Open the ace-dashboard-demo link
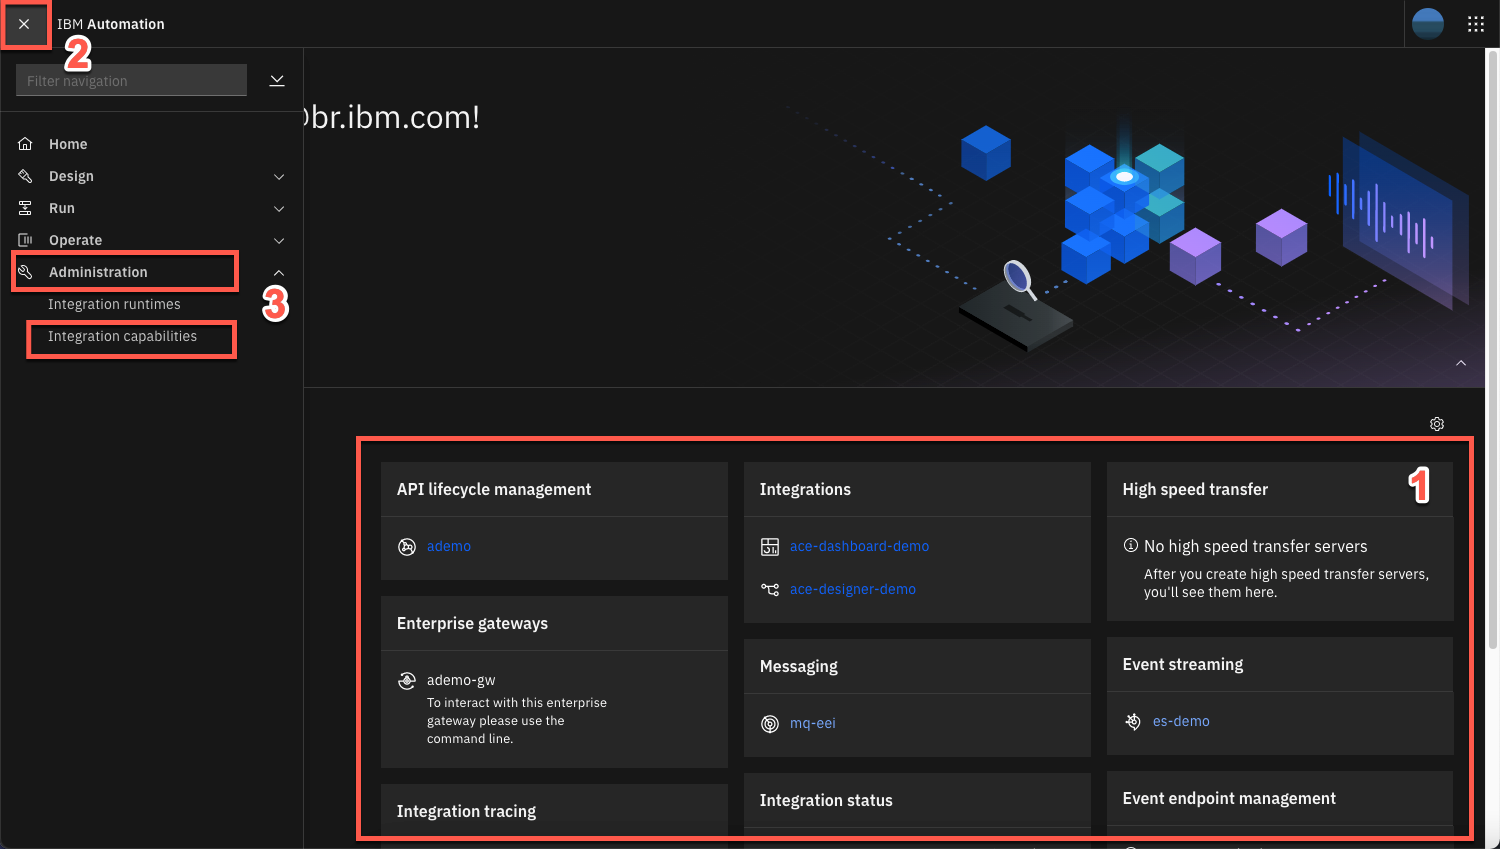This screenshot has width=1500, height=849. (859, 546)
